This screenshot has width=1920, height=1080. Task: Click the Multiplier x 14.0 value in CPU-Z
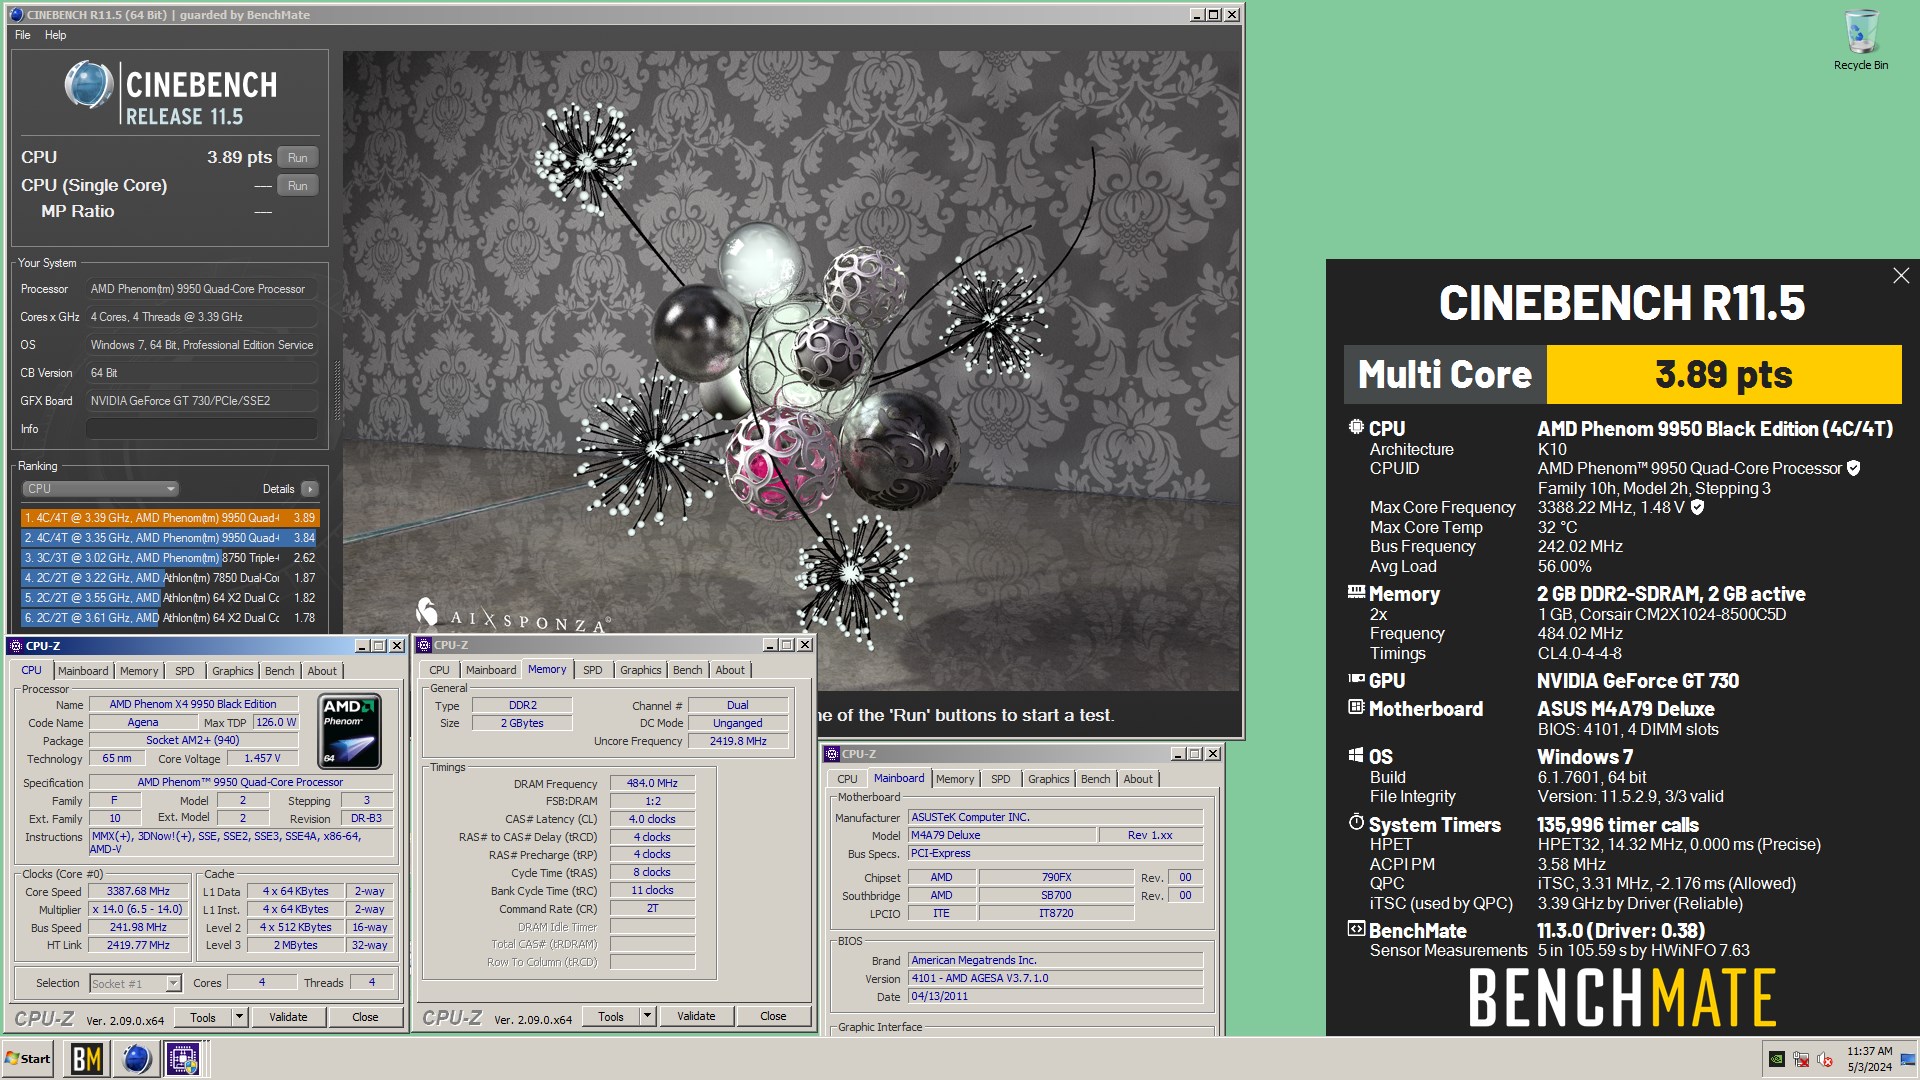click(x=138, y=909)
